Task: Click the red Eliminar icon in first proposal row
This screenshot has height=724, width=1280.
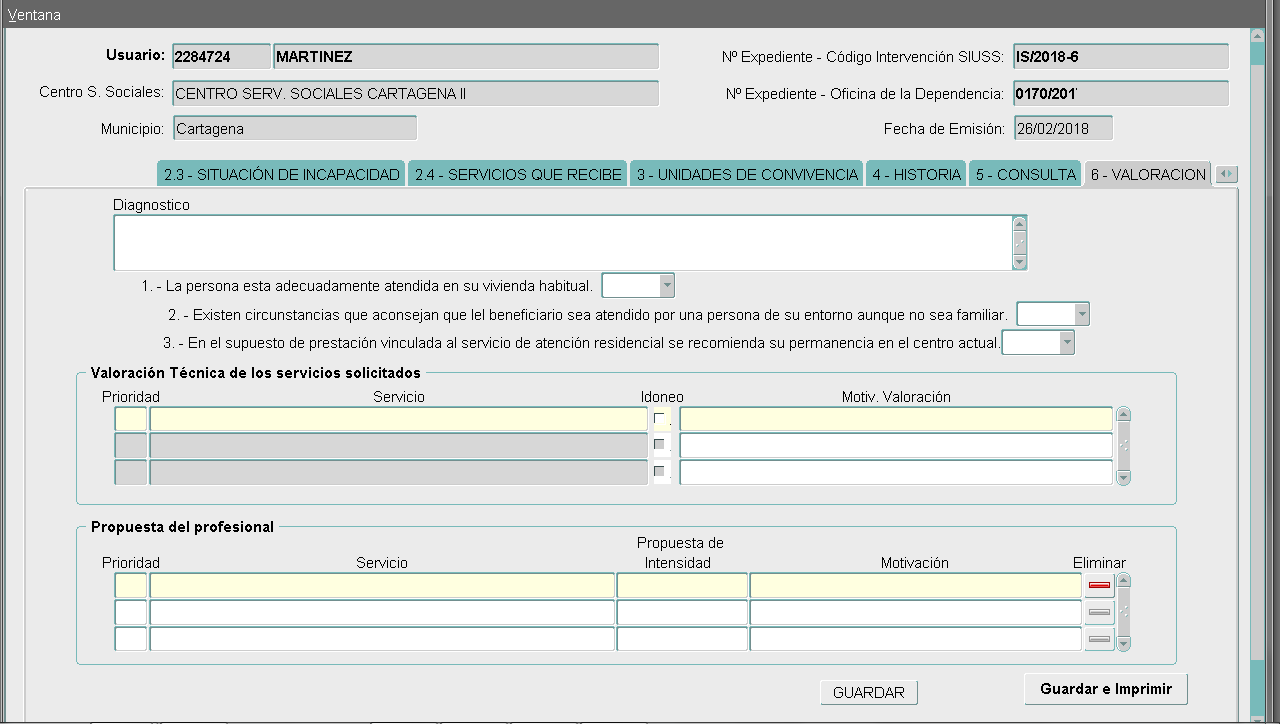Action: [1099, 585]
